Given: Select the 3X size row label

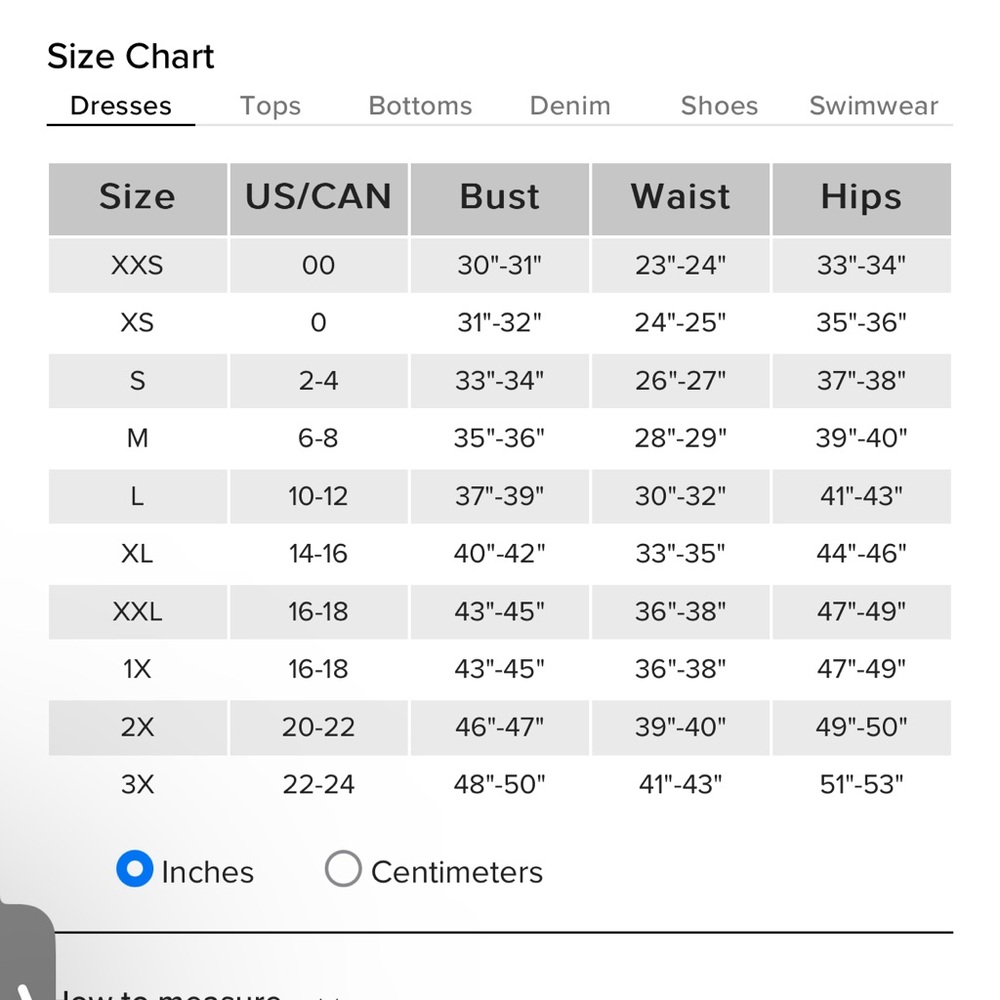Looking at the screenshot, I should pyautogui.click(x=137, y=784).
